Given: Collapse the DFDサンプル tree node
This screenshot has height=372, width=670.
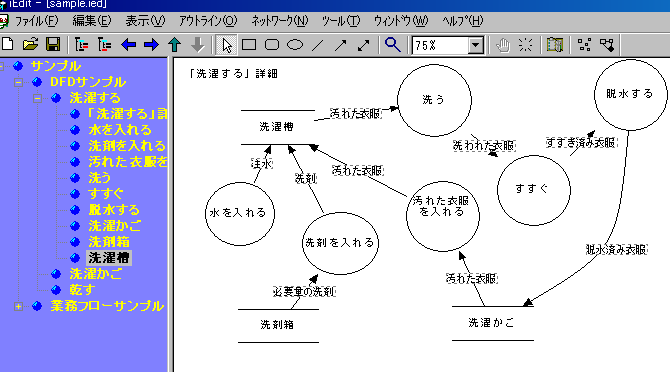Looking at the screenshot, I should pyautogui.click(x=18, y=82).
